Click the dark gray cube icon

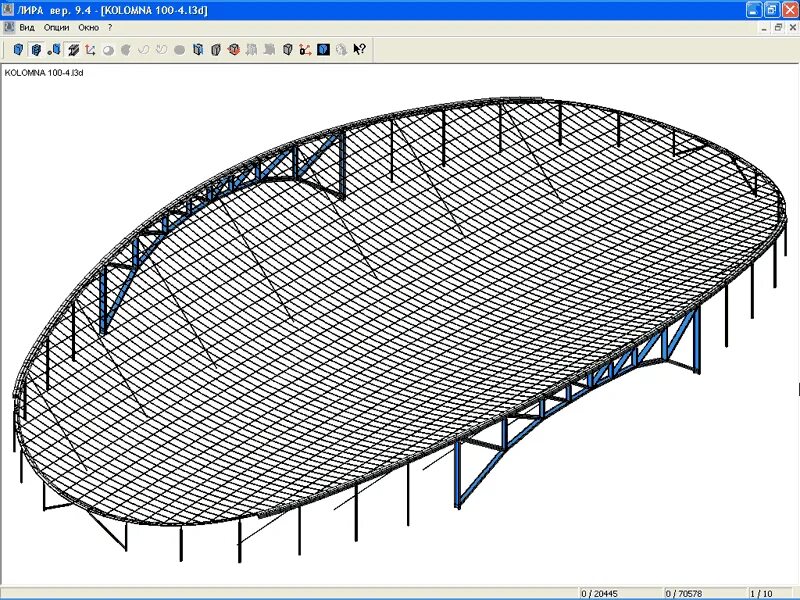point(287,49)
